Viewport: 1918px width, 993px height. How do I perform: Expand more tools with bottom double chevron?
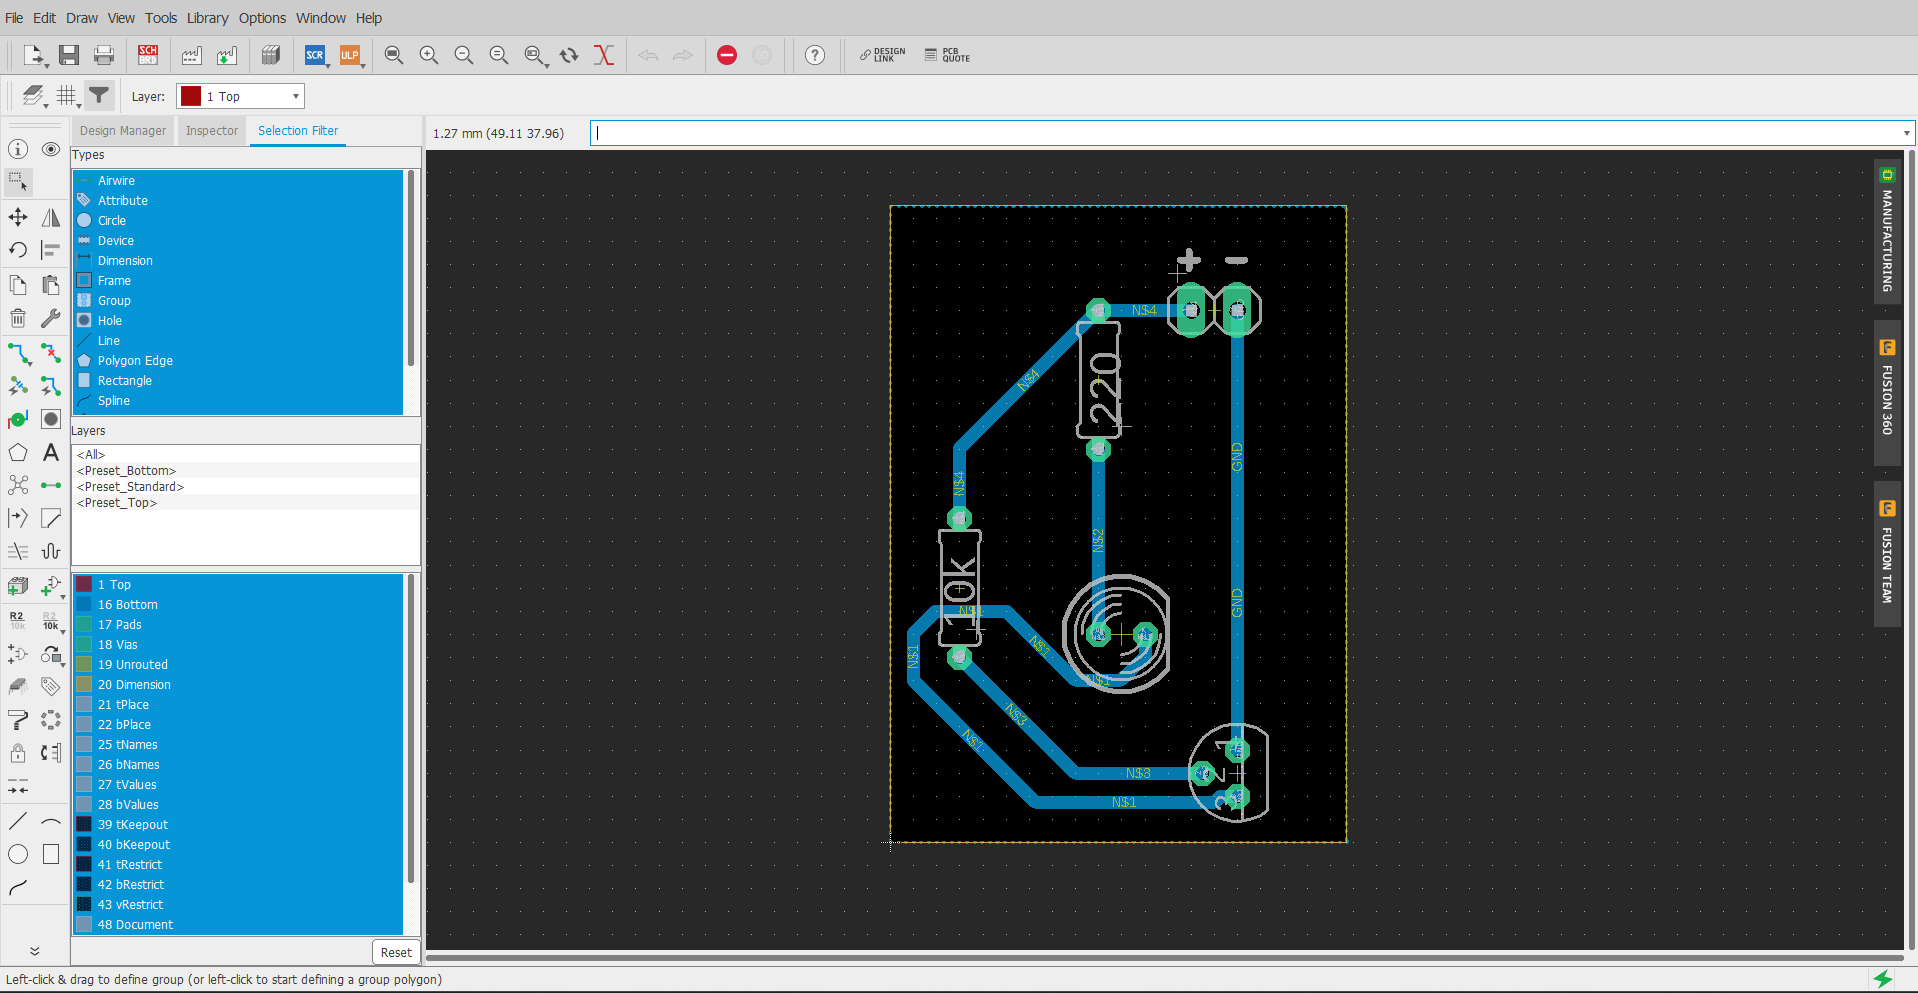click(x=34, y=951)
